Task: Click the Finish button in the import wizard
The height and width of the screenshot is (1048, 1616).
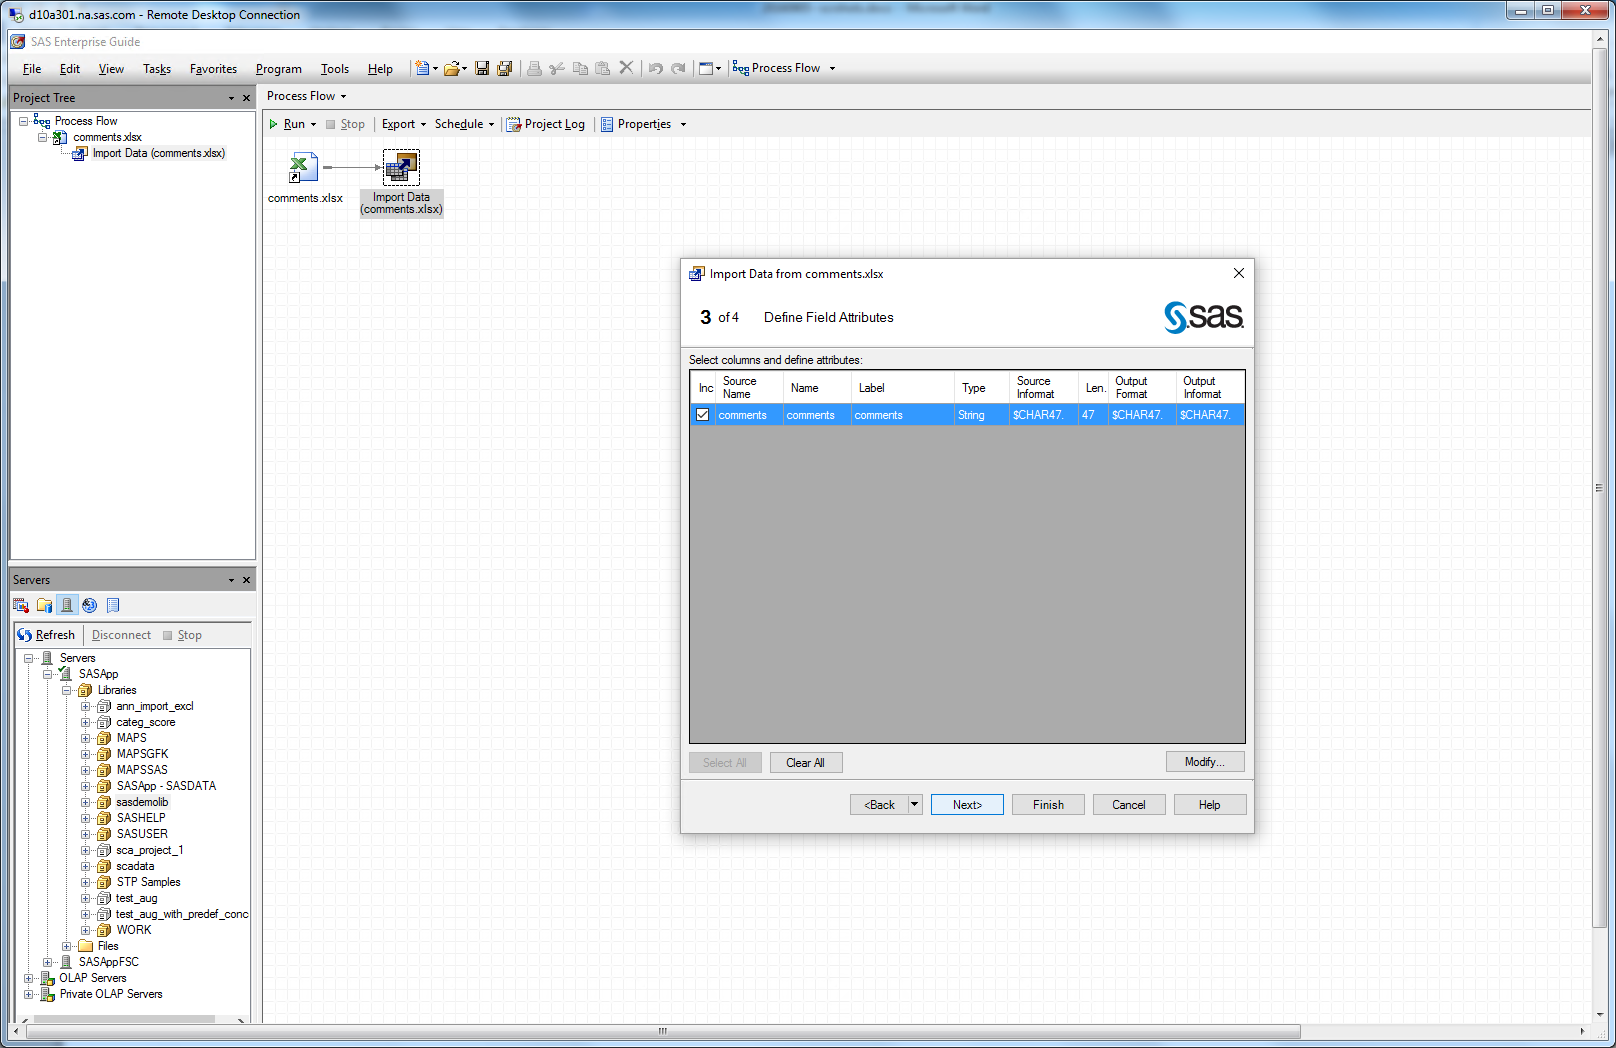Action: click(x=1048, y=805)
